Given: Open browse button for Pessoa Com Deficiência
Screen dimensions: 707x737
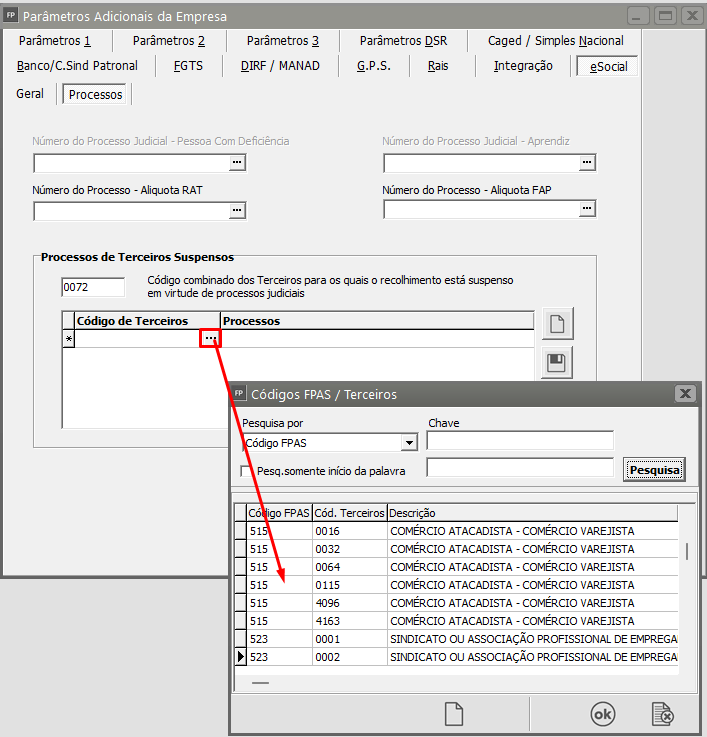Looking at the screenshot, I should pos(237,162).
